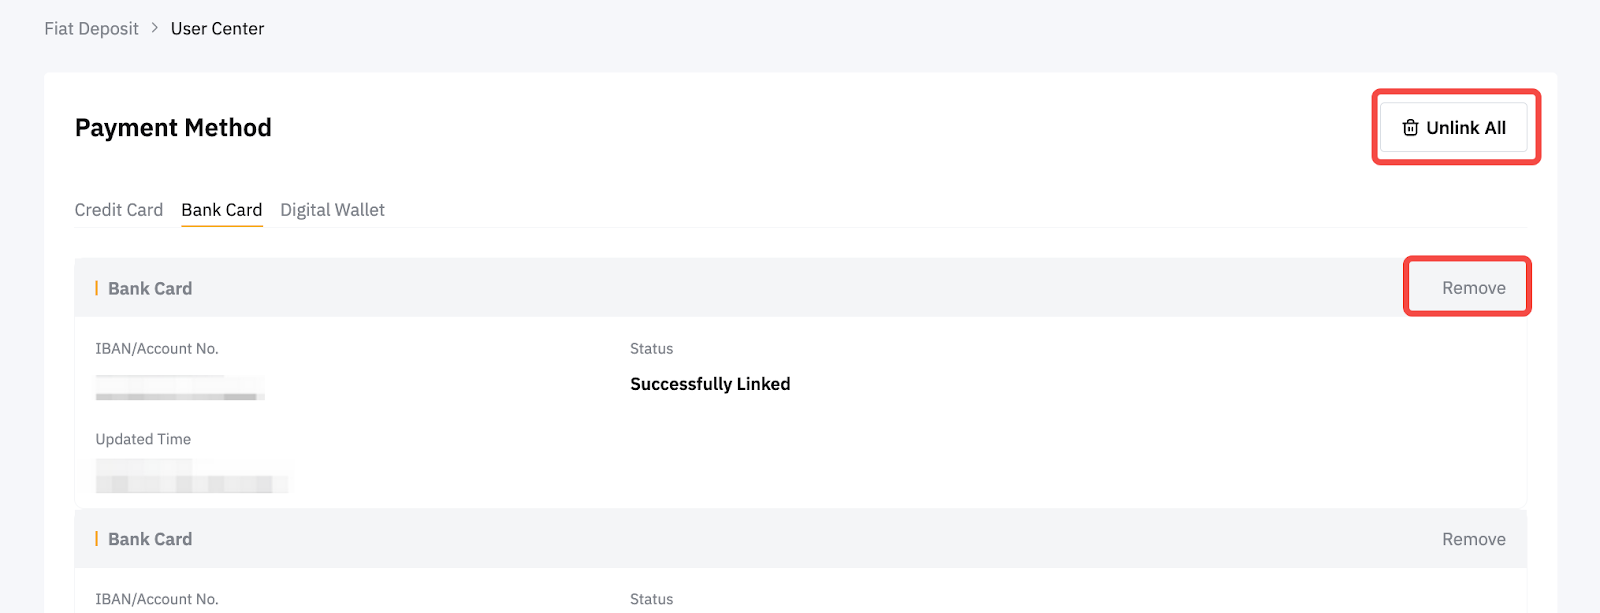Click the trash icon in Unlink All
Viewport: 1600px width, 613px height.
1410,128
